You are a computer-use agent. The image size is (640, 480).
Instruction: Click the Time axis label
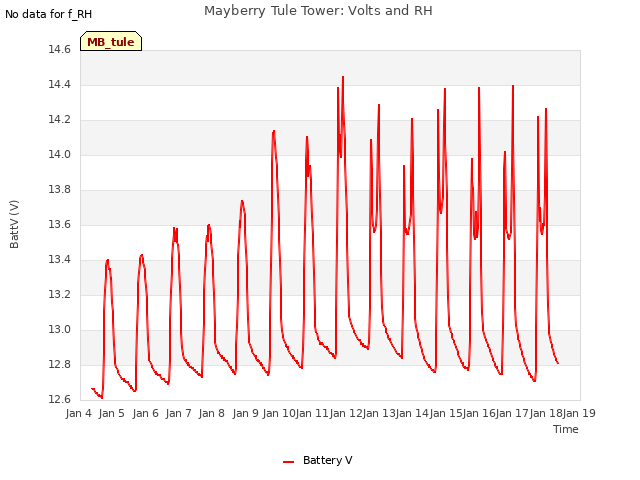pos(565,429)
